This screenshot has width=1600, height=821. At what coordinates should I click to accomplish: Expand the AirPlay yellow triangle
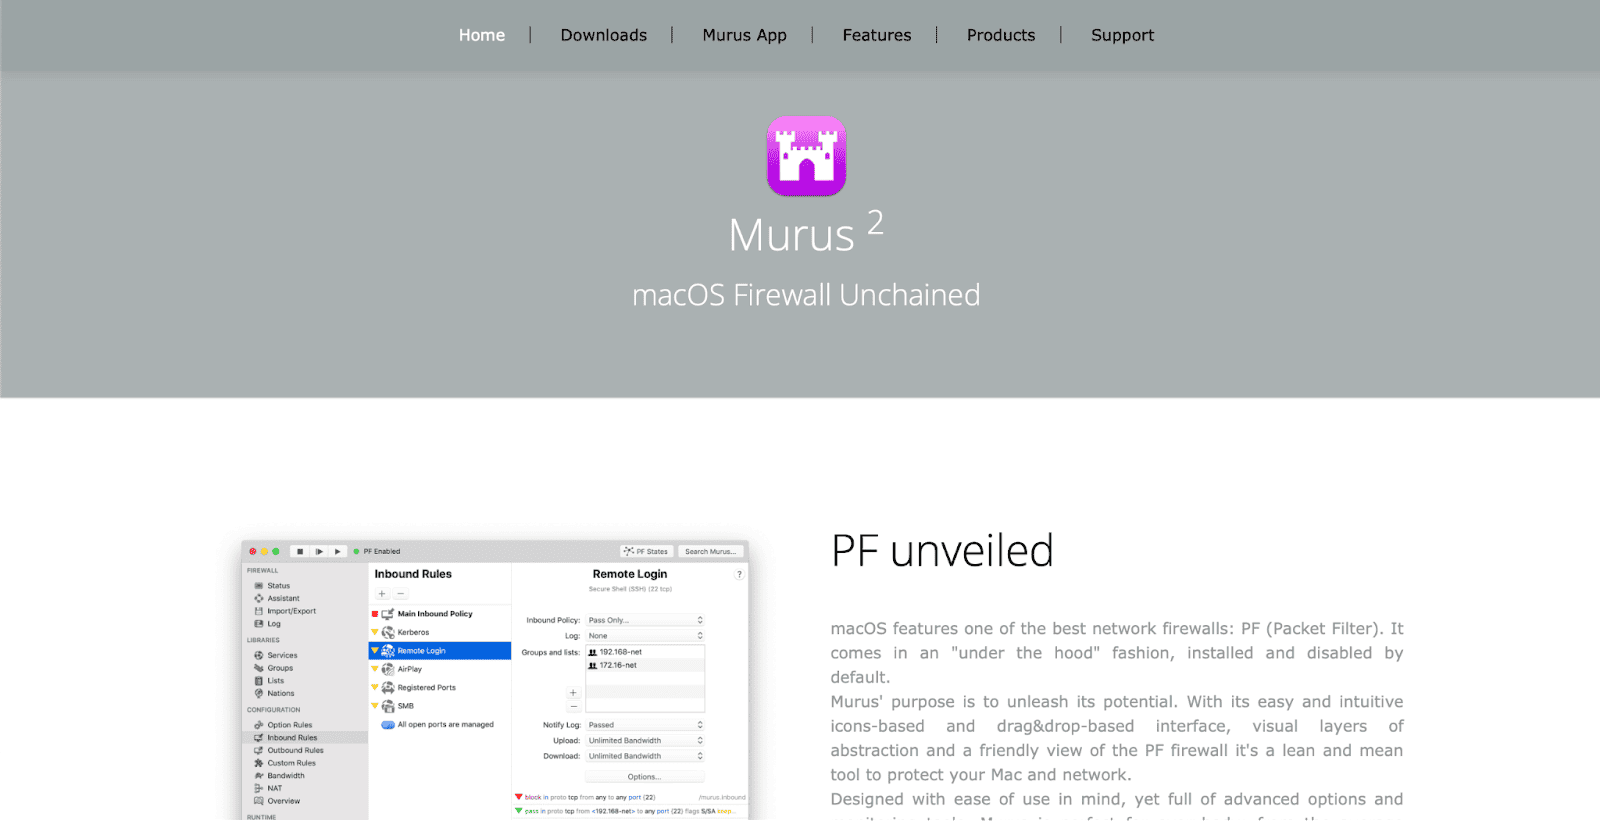375,669
